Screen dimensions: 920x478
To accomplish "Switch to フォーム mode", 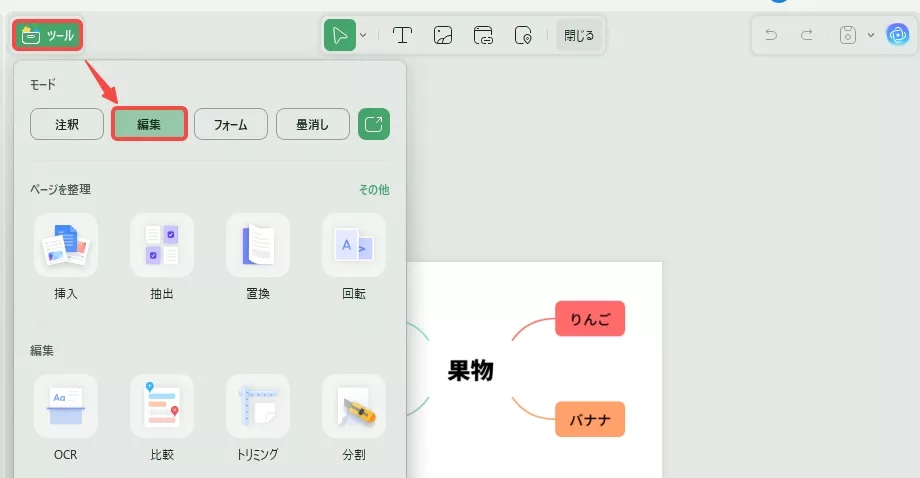I will (x=231, y=124).
